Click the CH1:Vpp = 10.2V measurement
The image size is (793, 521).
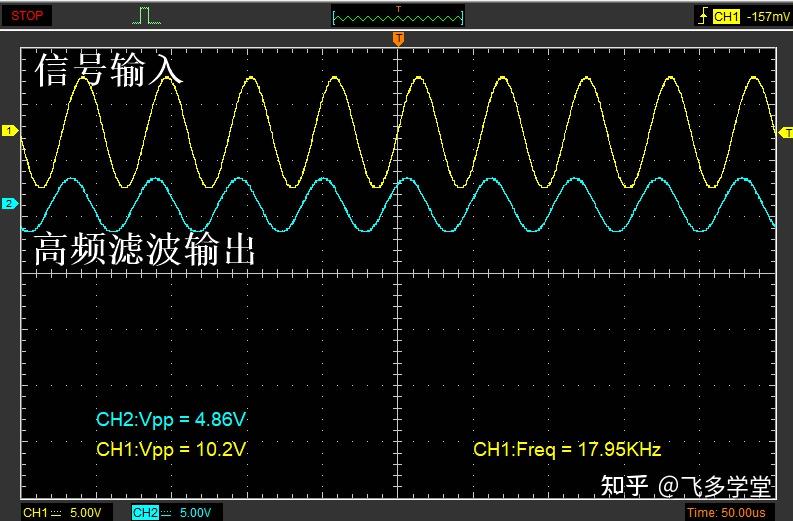pos(171,449)
